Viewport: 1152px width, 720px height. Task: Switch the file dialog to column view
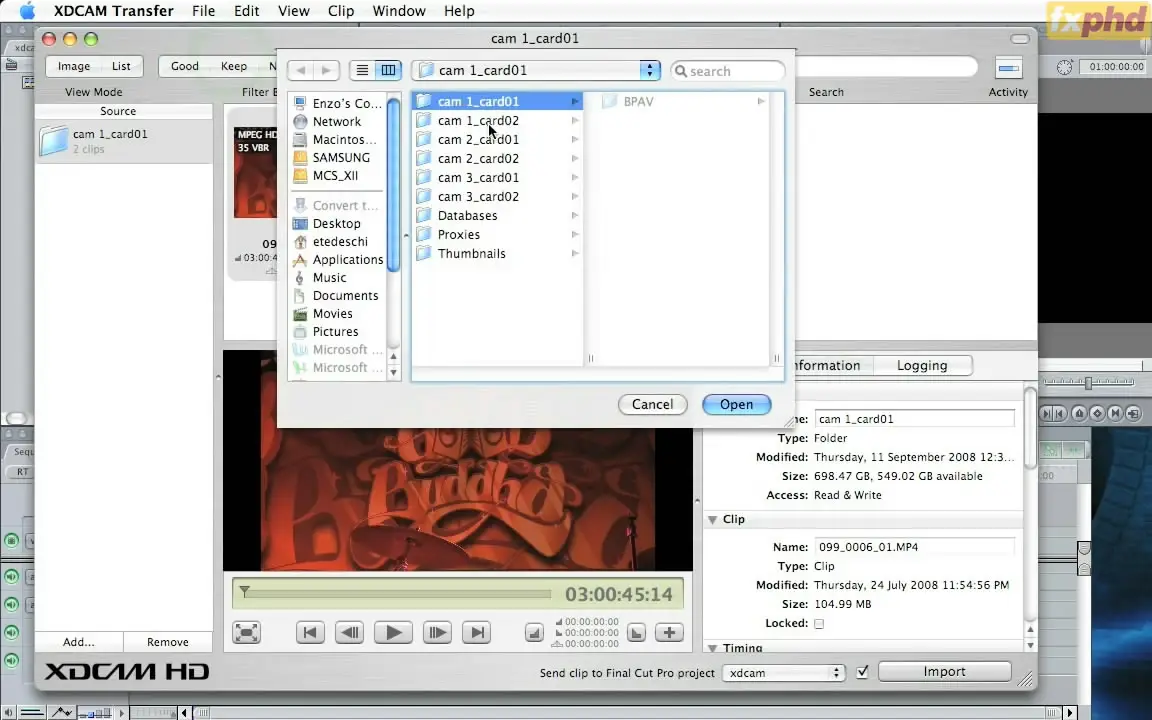click(x=388, y=71)
